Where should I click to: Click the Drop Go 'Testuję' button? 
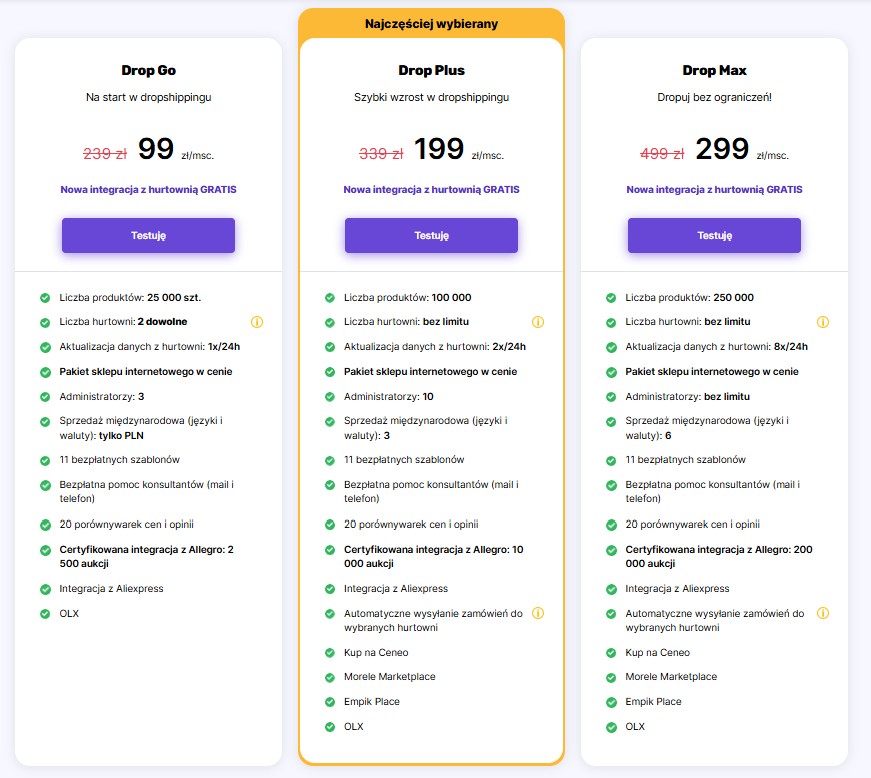tap(148, 236)
